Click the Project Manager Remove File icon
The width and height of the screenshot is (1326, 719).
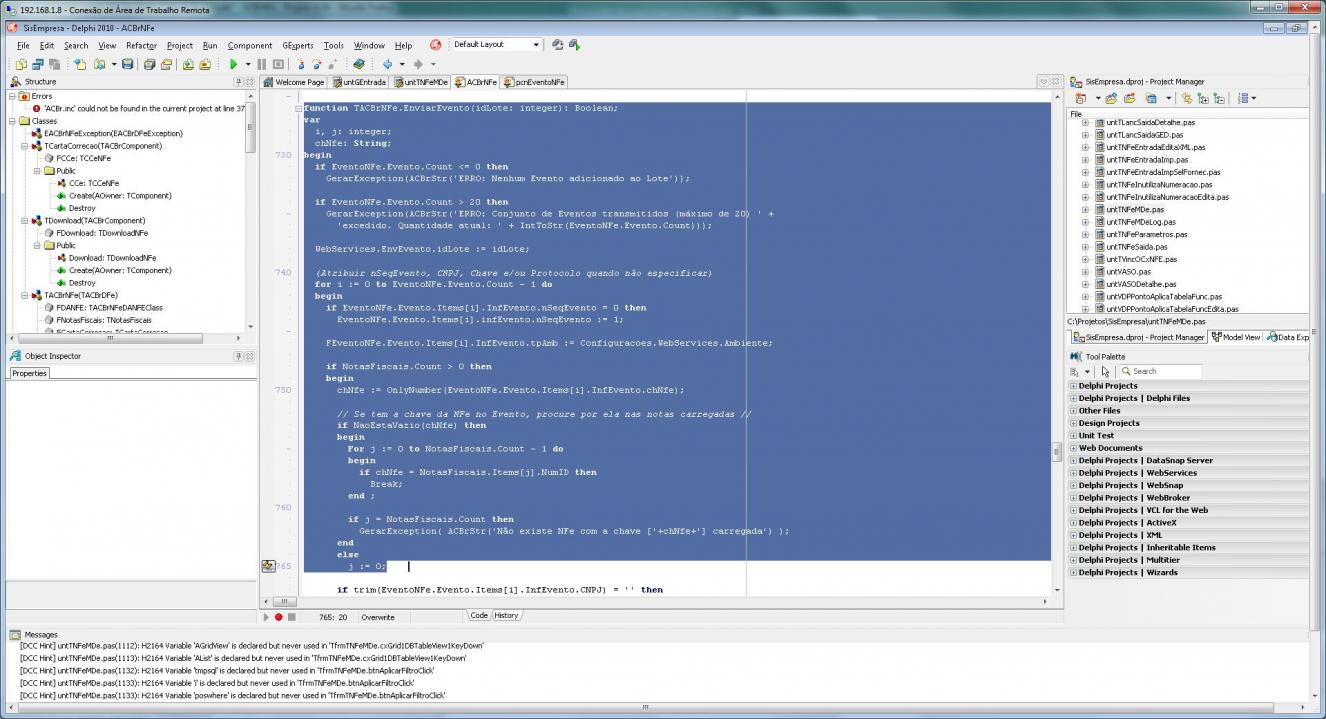tap(1130, 98)
